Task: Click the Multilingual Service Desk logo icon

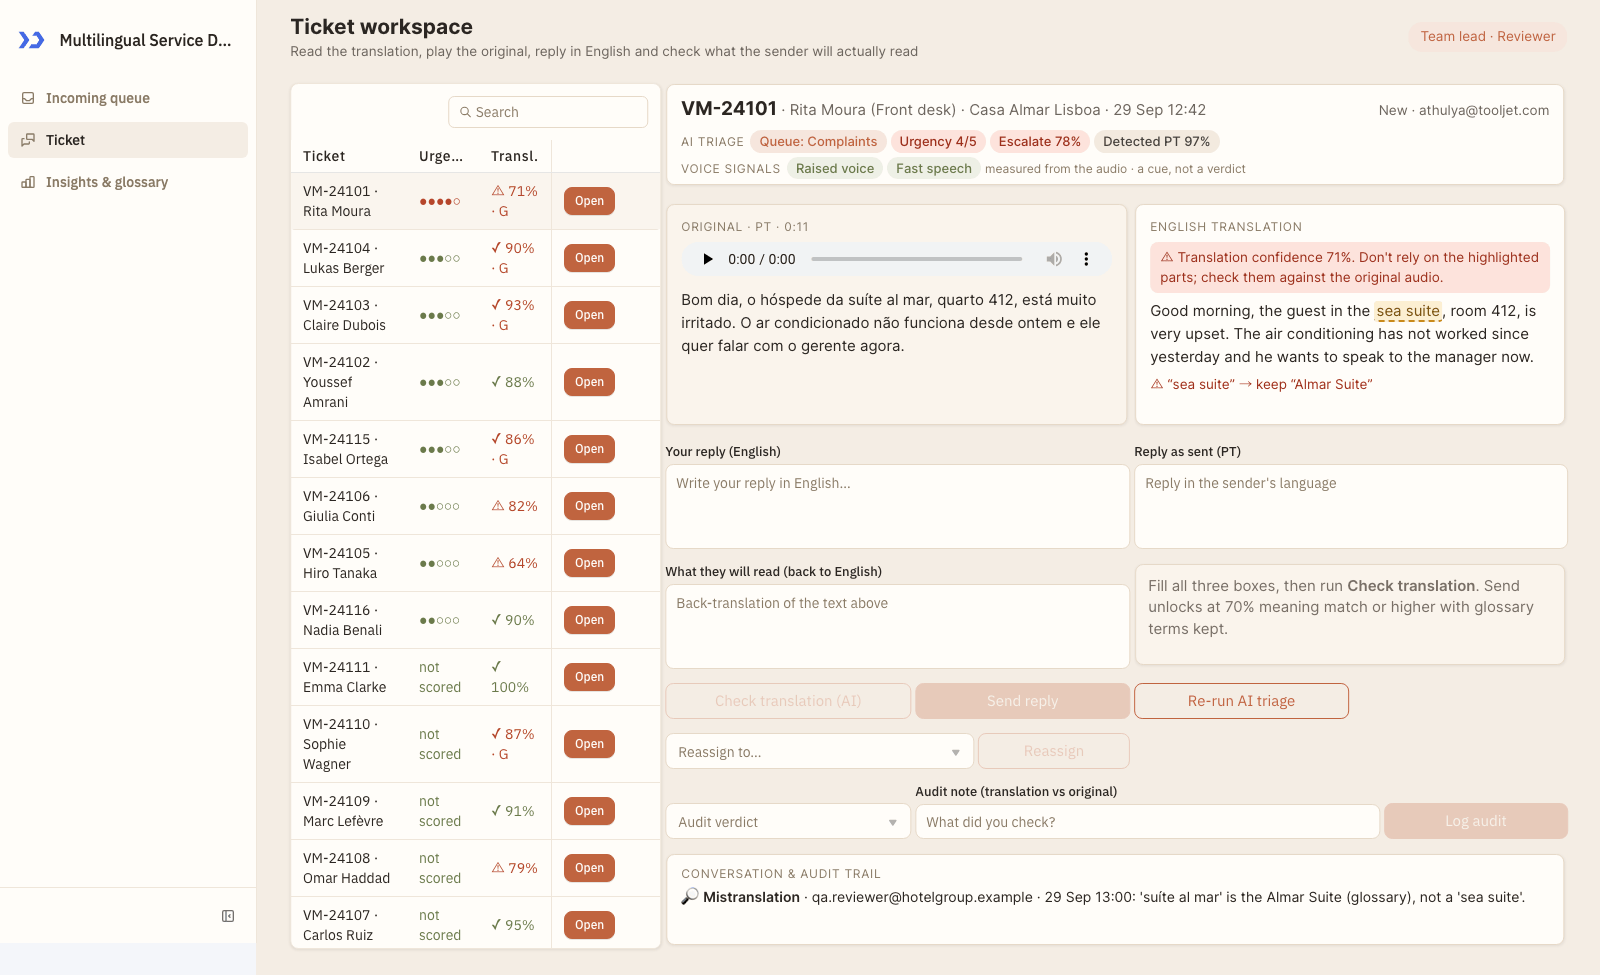Action: (32, 40)
